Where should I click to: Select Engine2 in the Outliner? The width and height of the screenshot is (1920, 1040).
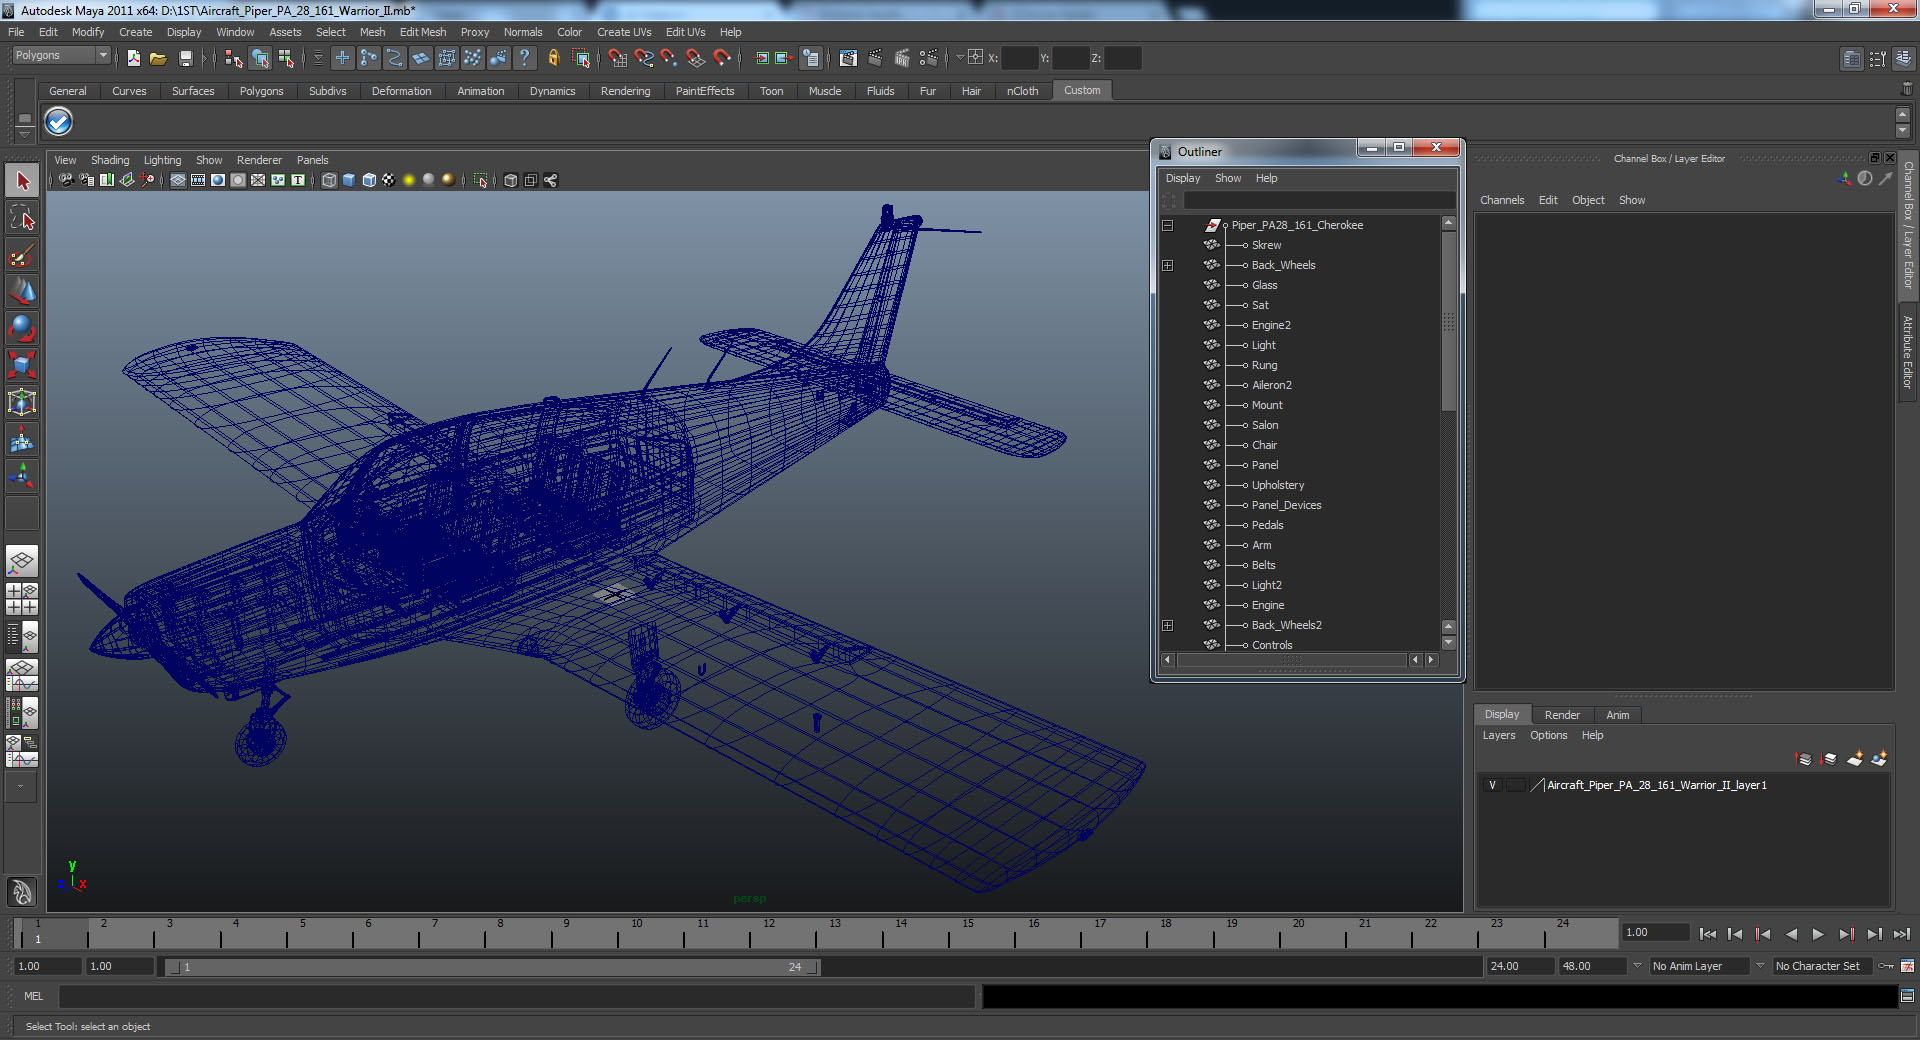coord(1271,325)
